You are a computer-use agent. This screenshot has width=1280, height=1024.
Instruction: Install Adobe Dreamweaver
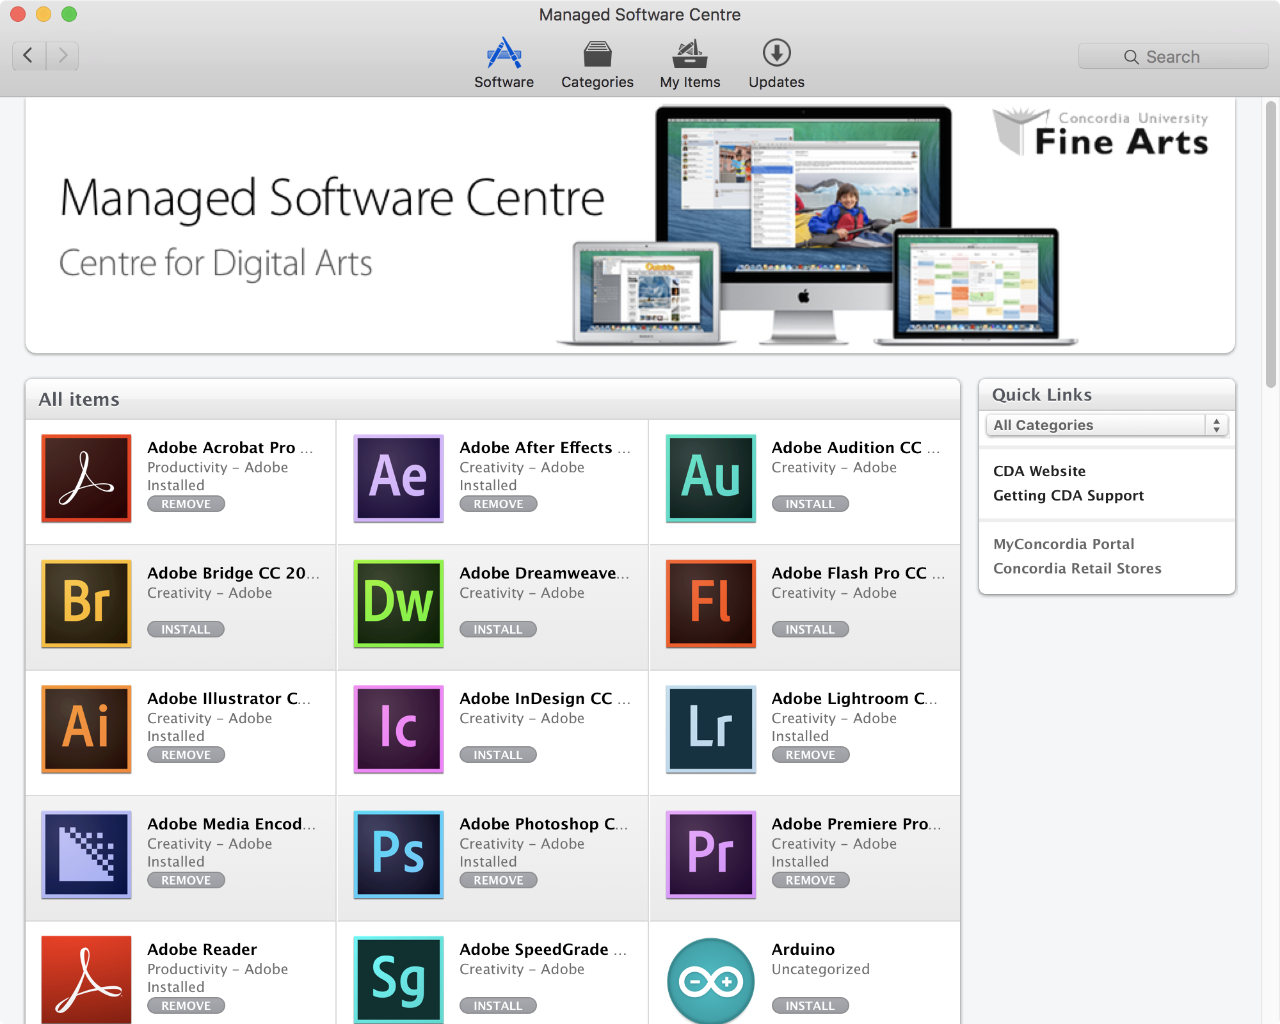click(498, 630)
